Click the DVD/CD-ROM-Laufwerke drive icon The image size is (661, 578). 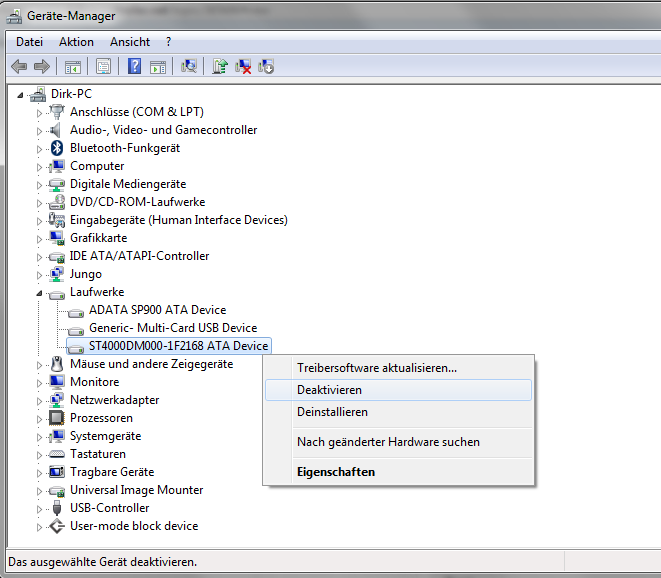tap(57, 202)
